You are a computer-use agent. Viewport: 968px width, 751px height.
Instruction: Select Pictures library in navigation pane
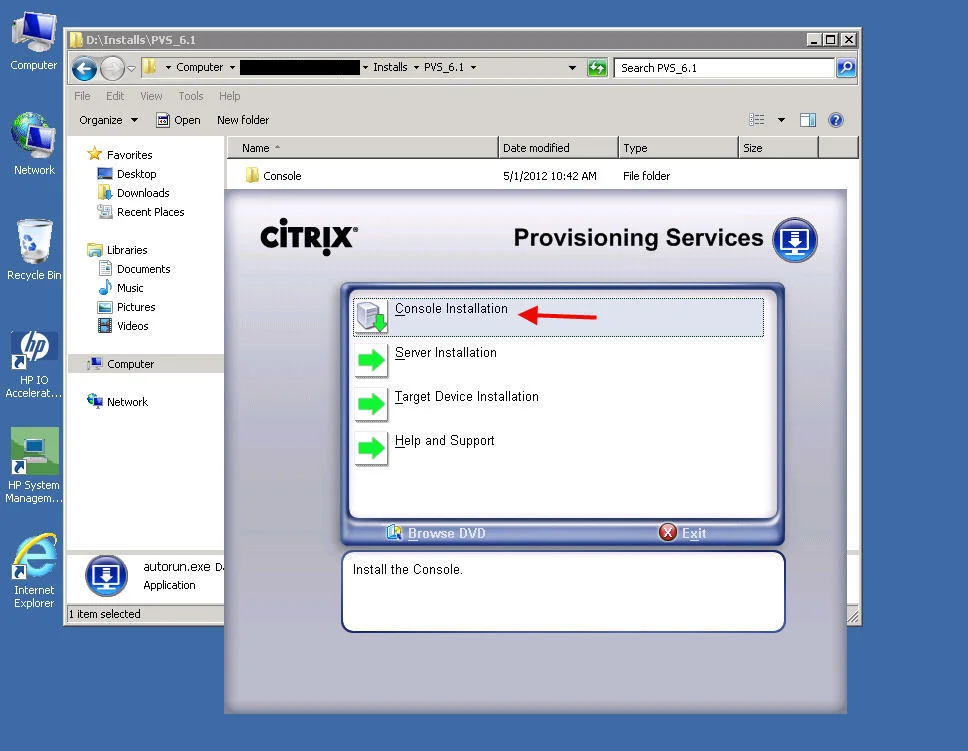click(136, 307)
